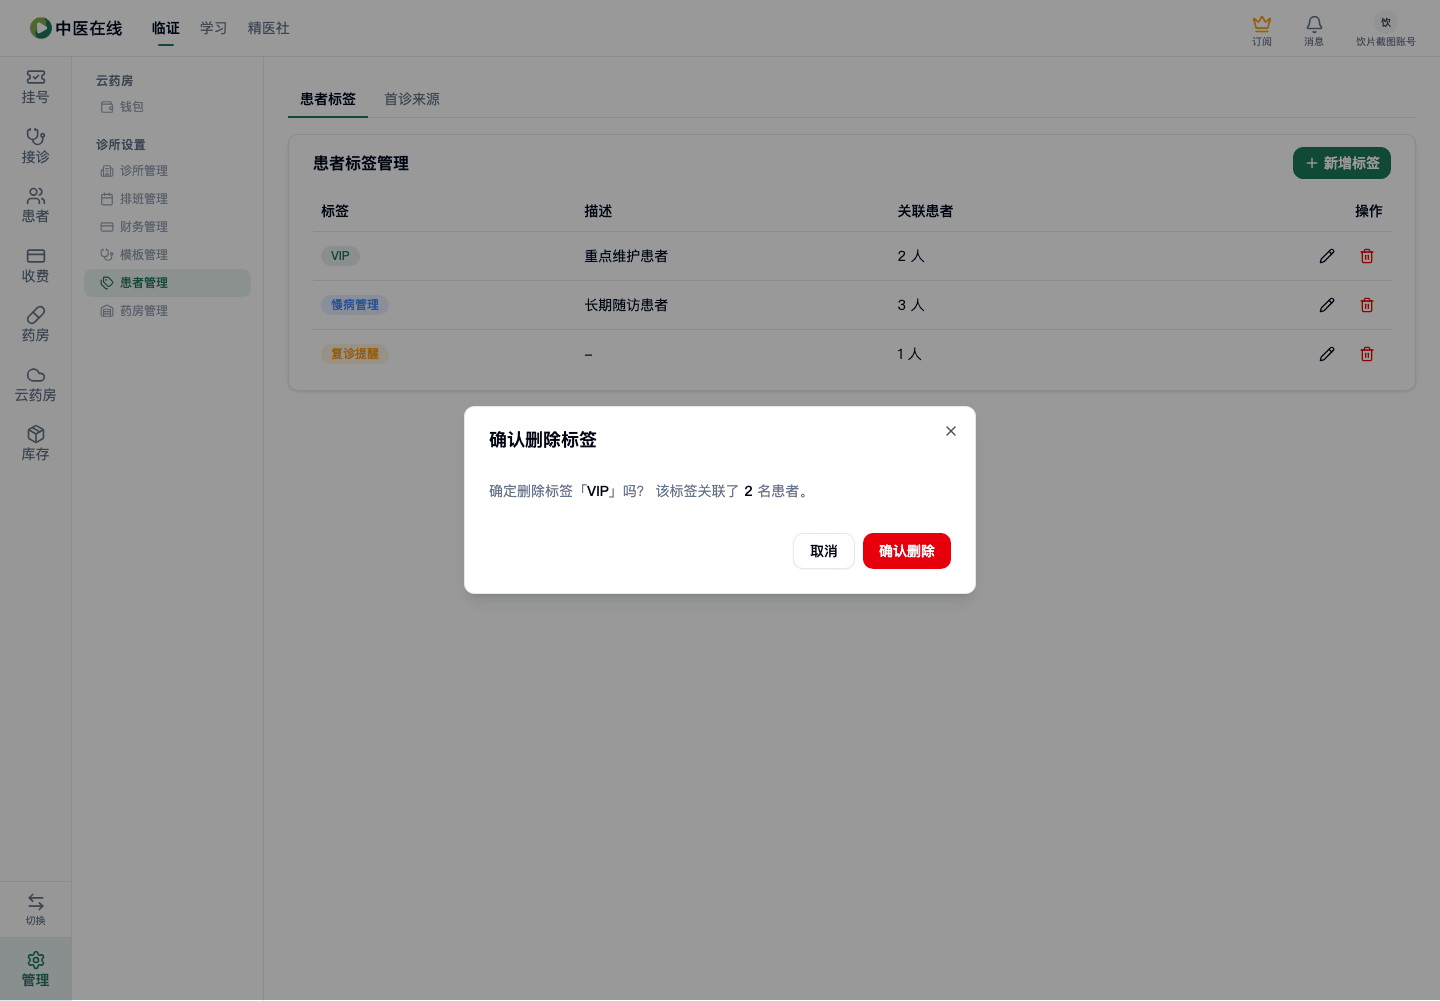Click the 复诊提醒 tag badge

(x=355, y=354)
